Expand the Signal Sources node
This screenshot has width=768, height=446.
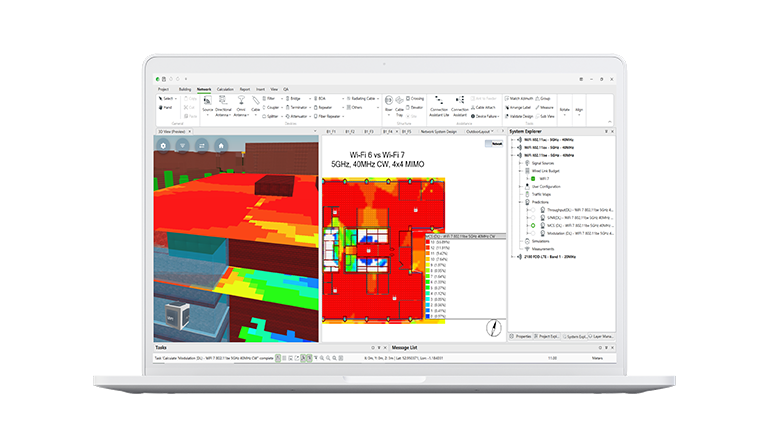521,163
